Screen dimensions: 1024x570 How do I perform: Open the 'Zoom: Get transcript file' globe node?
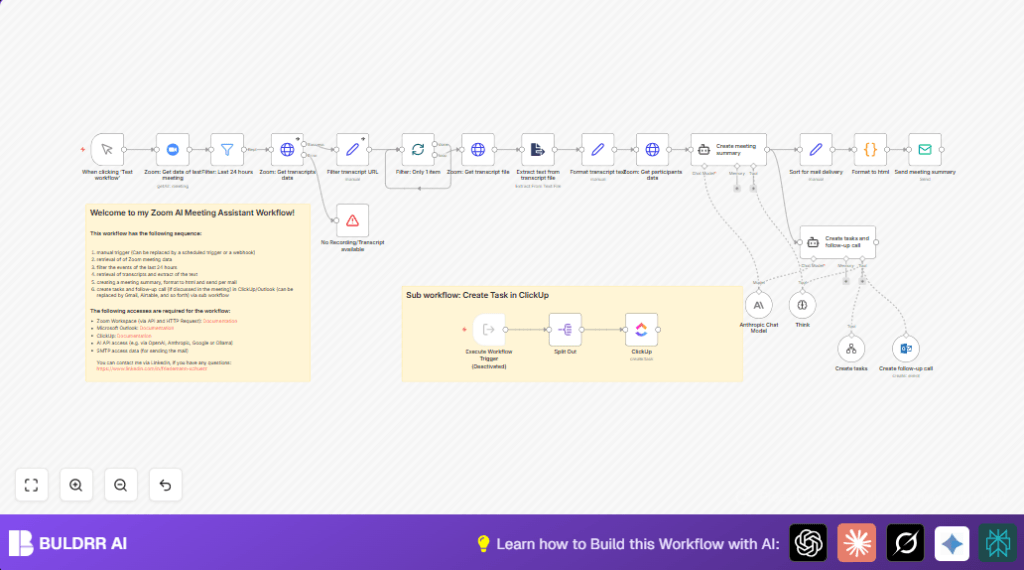[478, 150]
